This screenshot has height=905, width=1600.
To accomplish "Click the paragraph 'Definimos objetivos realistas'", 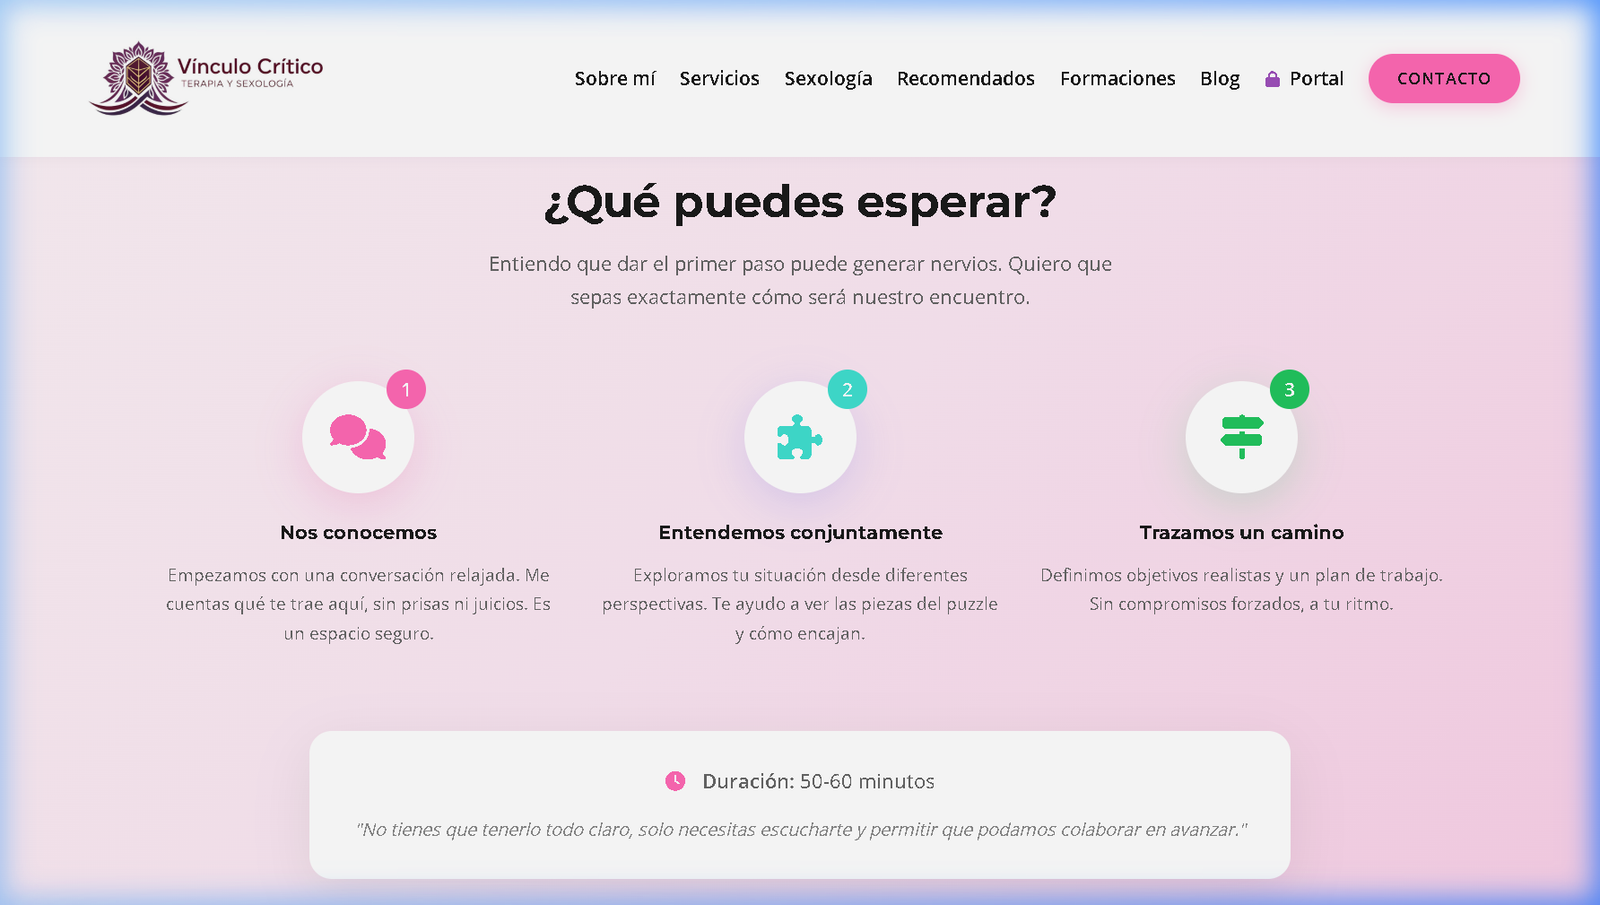I will (x=1242, y=589).
